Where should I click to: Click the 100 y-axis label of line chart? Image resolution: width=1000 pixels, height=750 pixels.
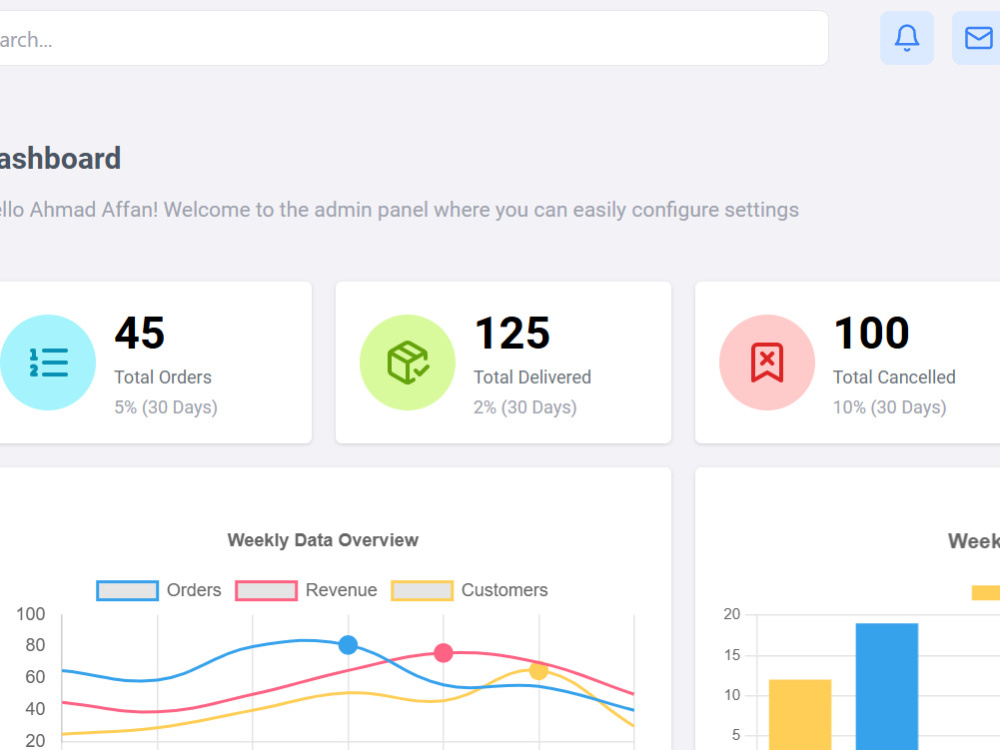pyautogui.click(x=31, y=614)
